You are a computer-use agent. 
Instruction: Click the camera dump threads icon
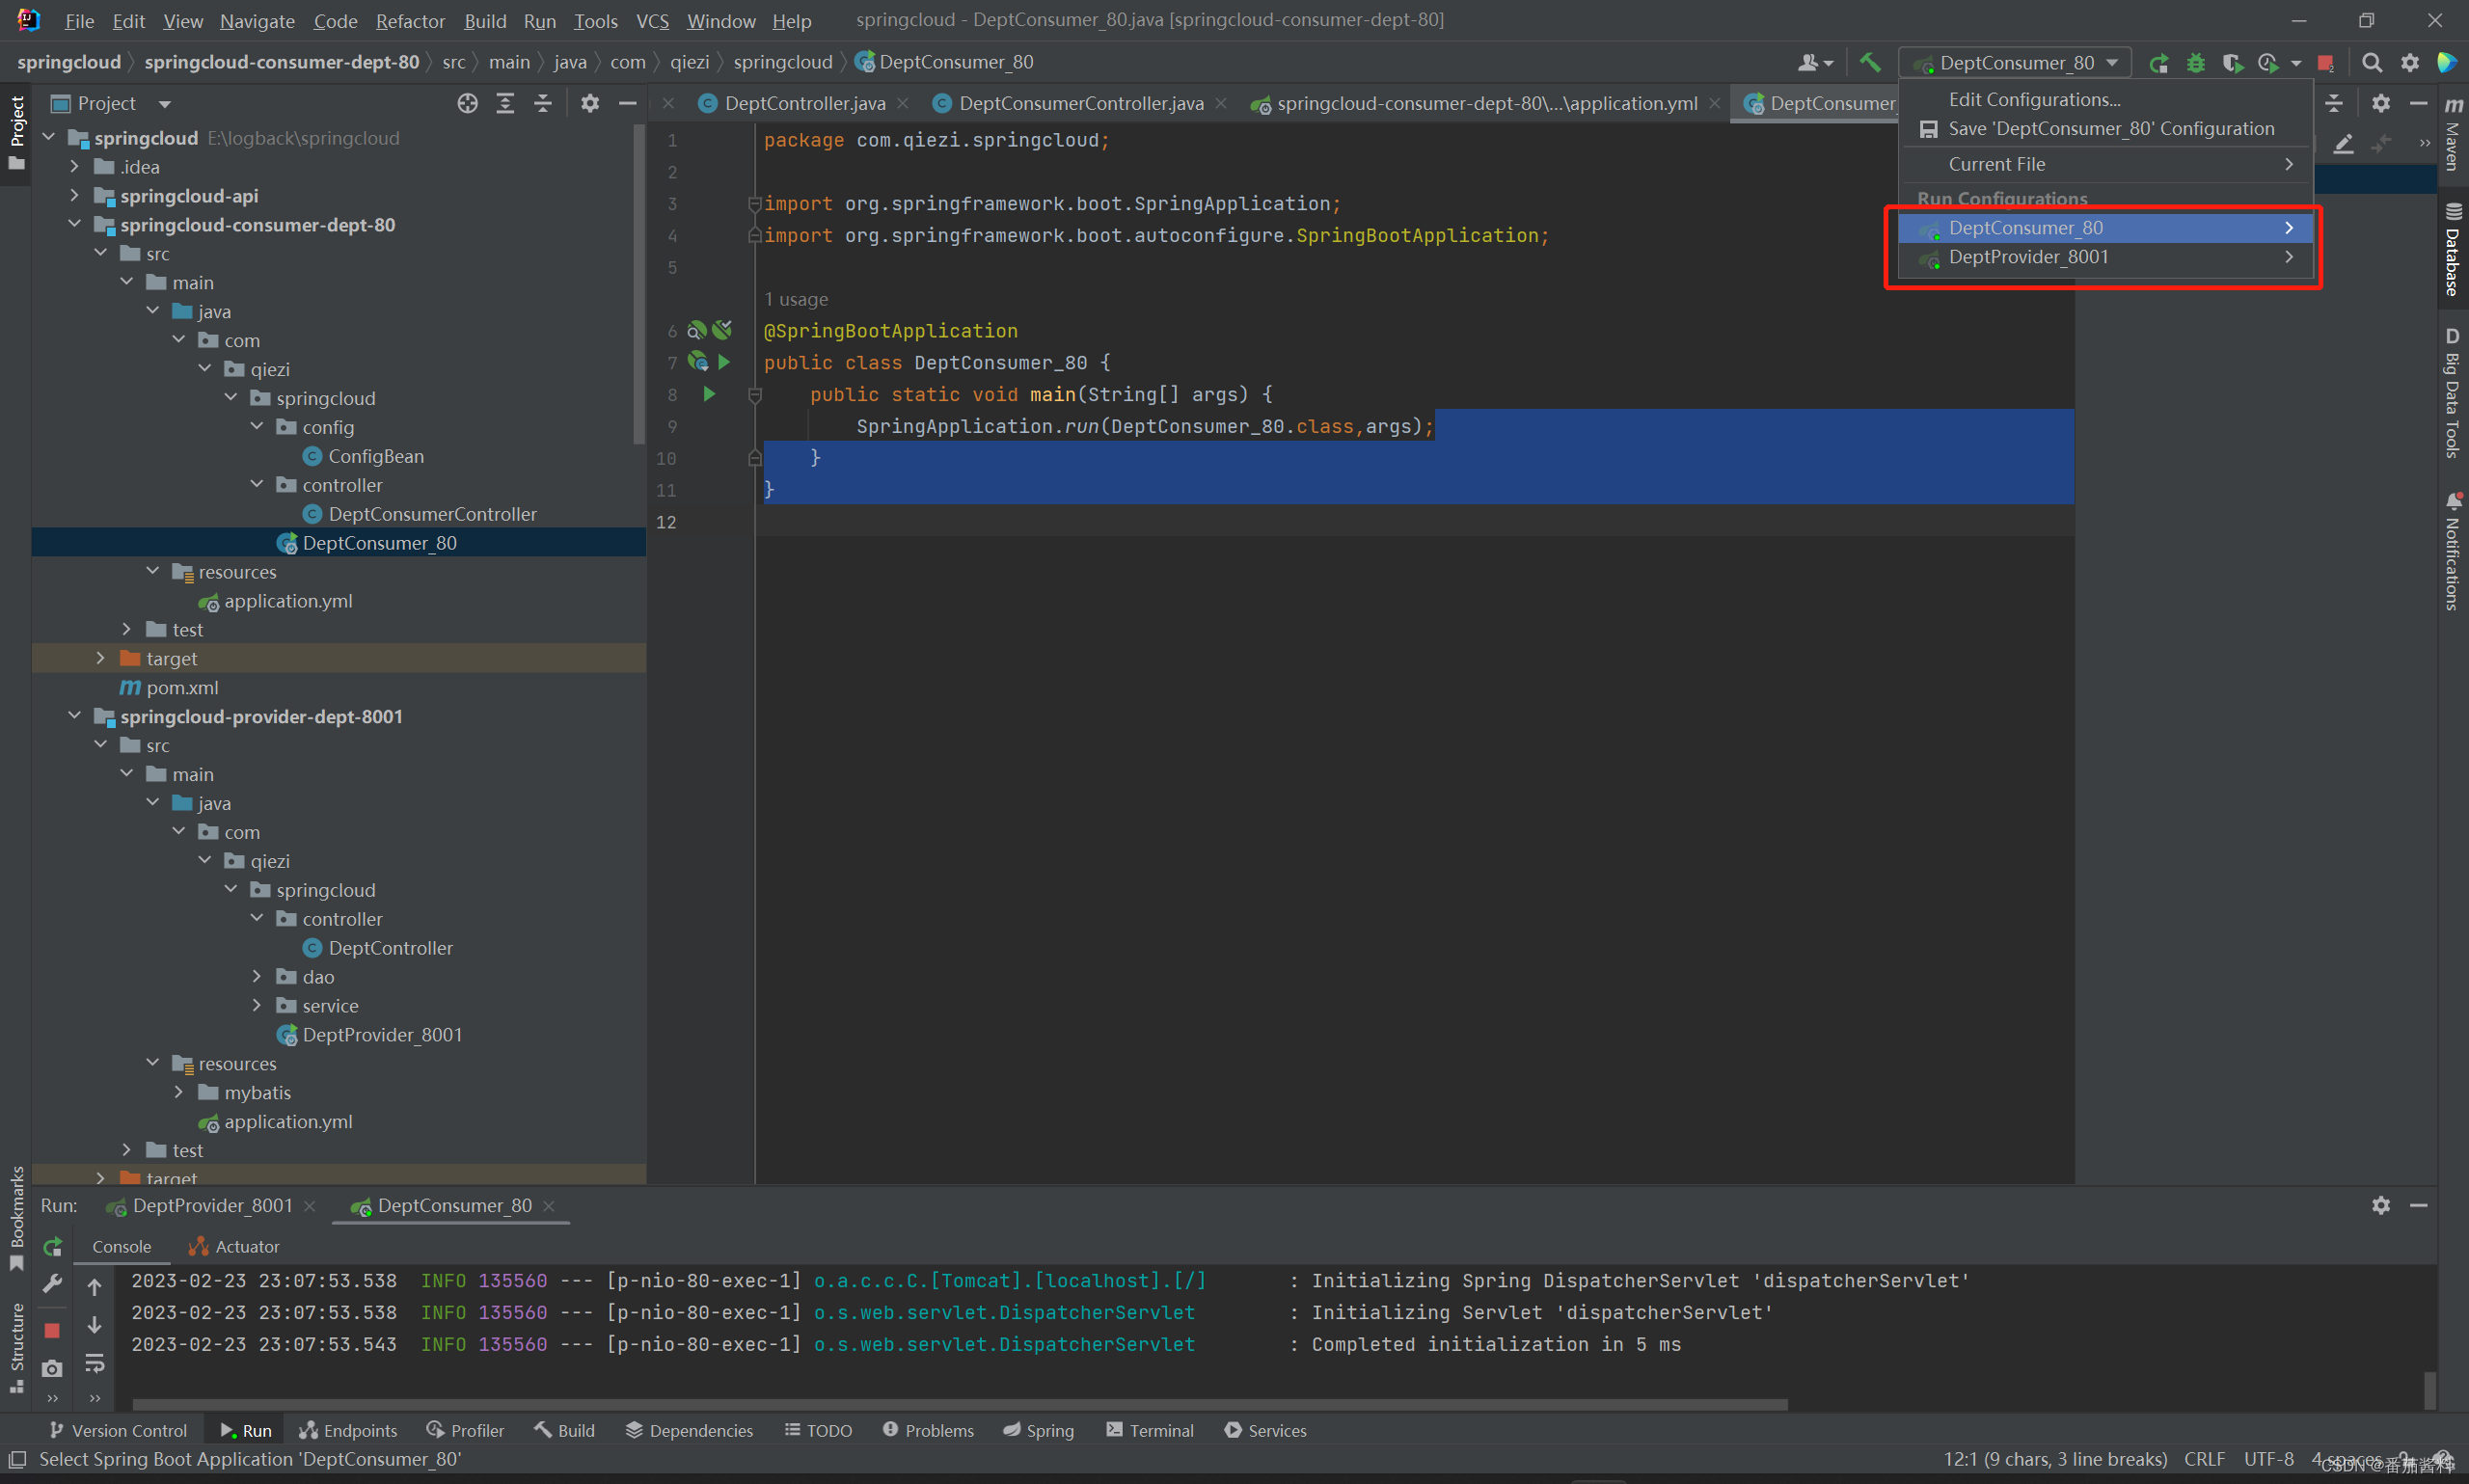coord(52,1367)
